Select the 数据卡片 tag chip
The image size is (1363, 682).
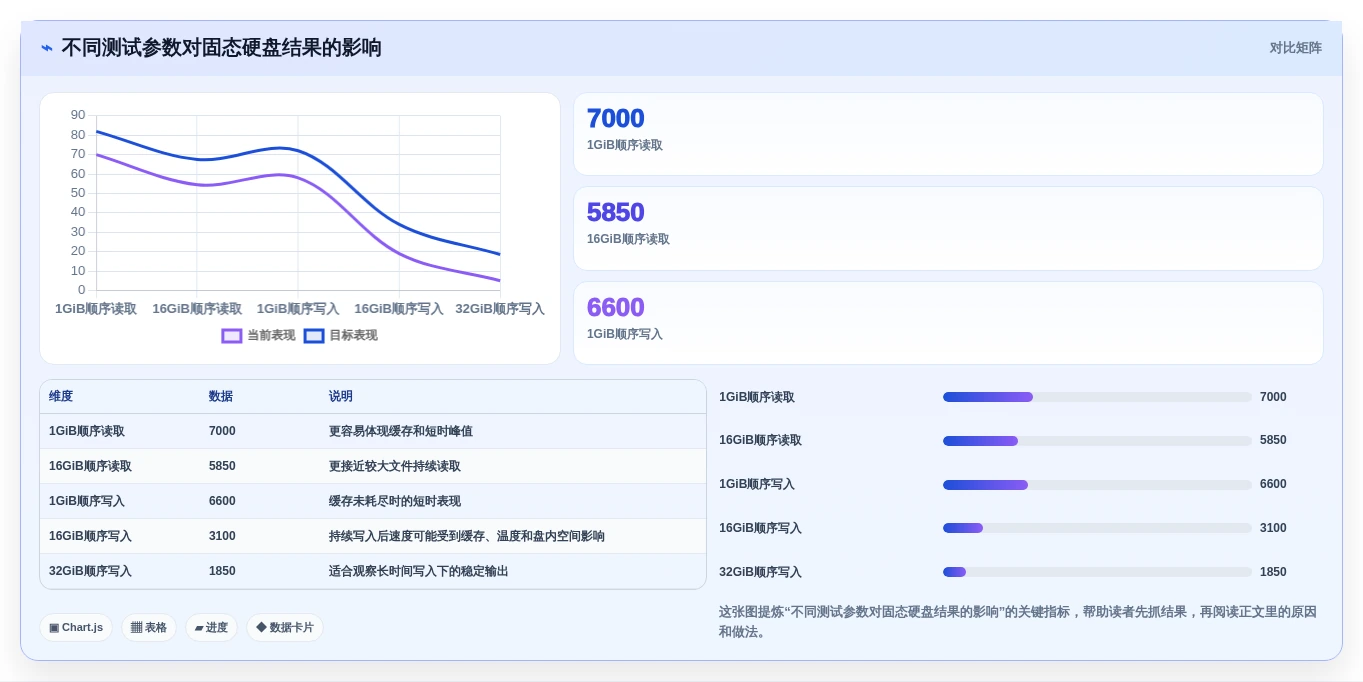285,628
